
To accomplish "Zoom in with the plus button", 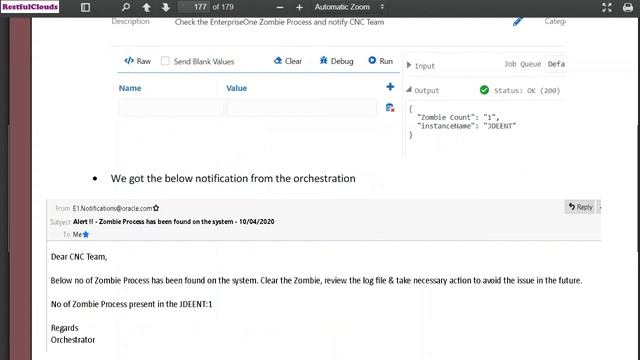I will tap(300, 7).
